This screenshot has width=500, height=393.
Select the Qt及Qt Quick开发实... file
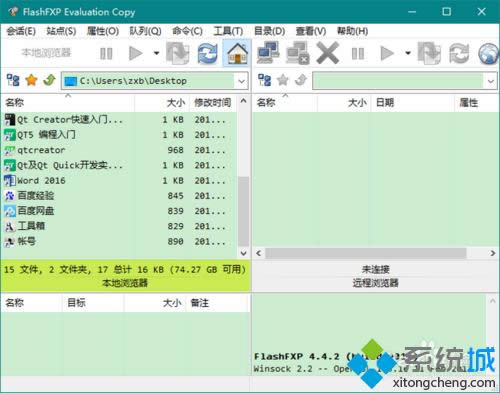point(120,165)
